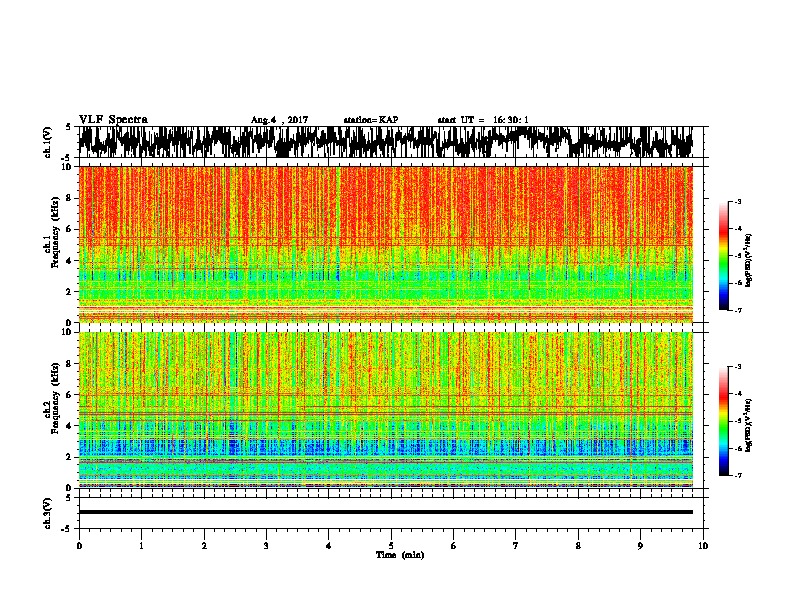Click time-axis tick label "1"
This screenshot has height=612, width=792.
click(141, 546)
